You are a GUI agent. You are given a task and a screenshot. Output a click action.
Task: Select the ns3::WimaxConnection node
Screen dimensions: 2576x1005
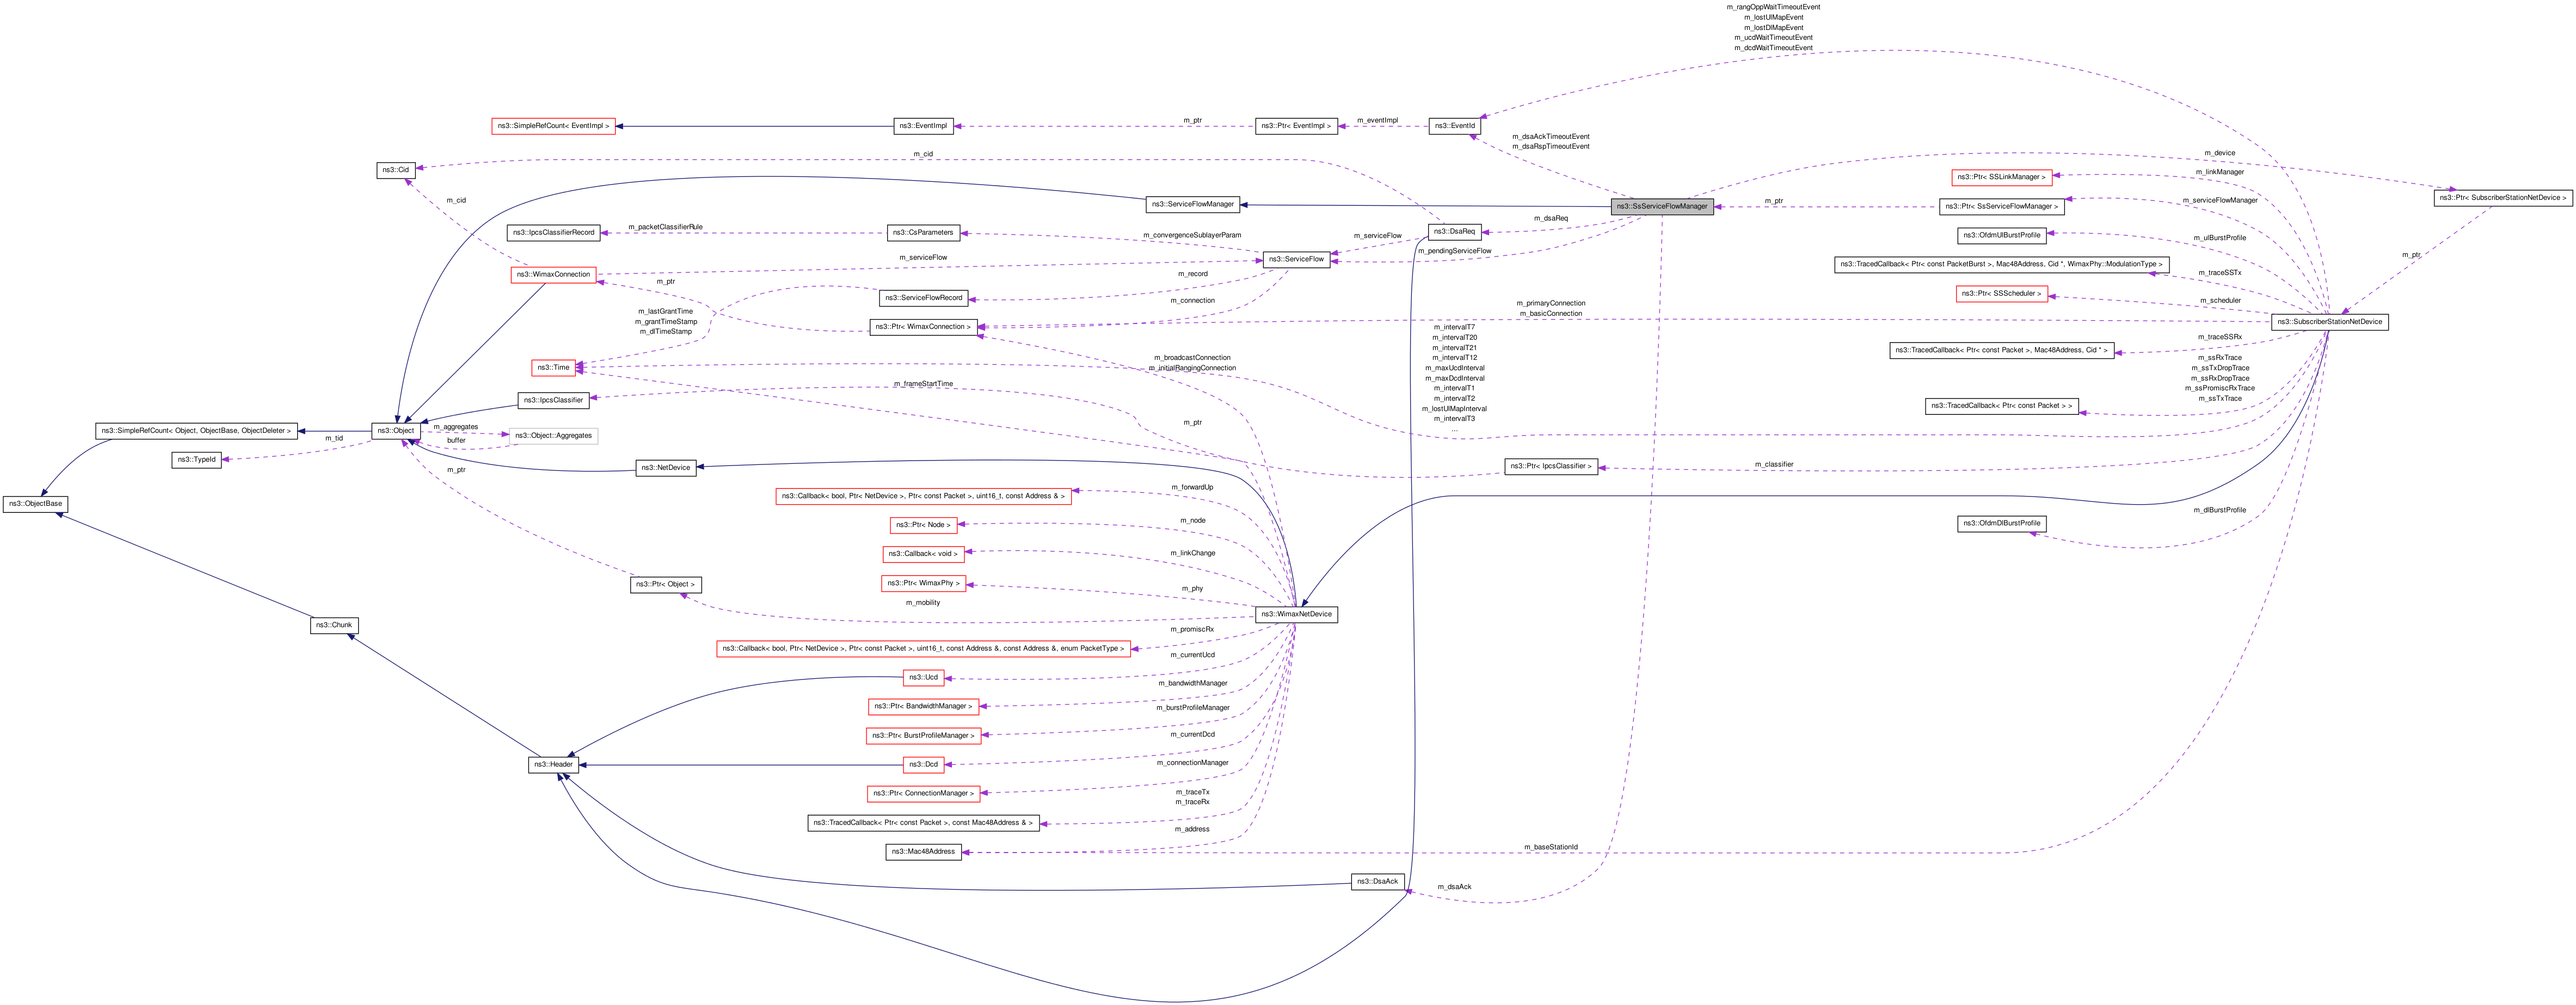pos(553,274)
